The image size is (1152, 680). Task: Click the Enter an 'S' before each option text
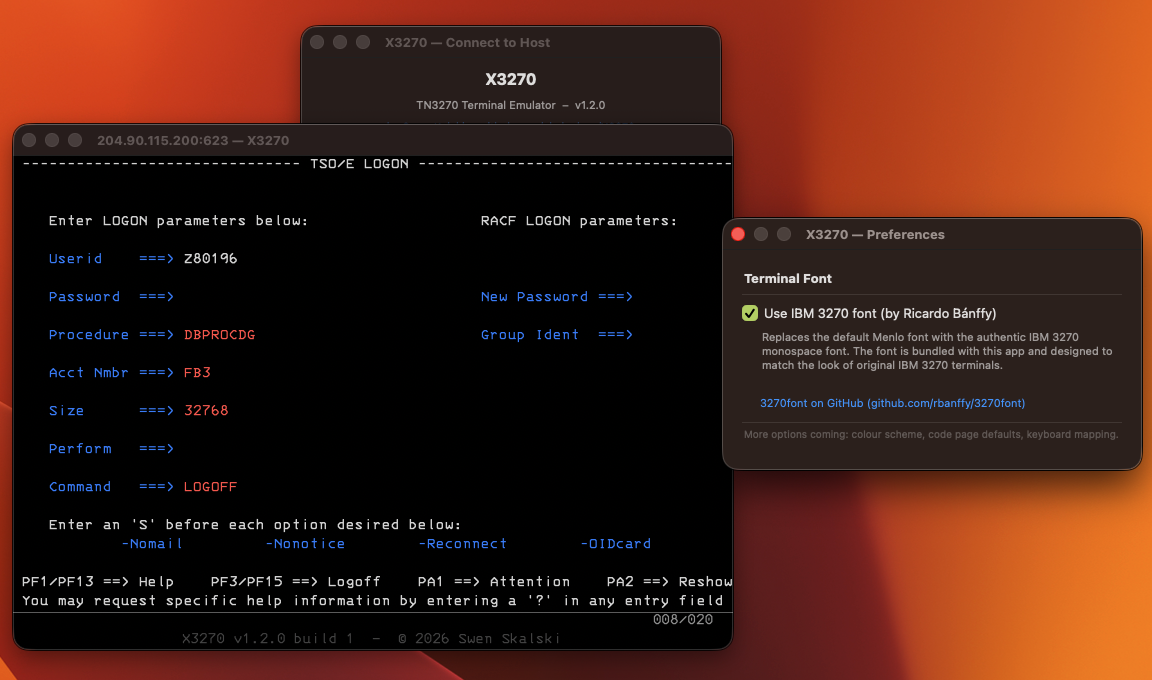(x=254, y=525)
